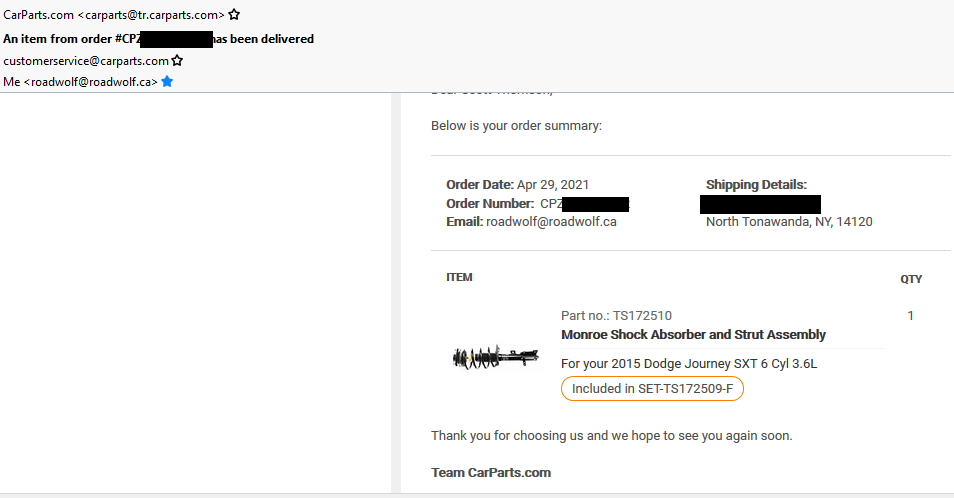
Task: Click the email subject line
Action: pos(159,39)
